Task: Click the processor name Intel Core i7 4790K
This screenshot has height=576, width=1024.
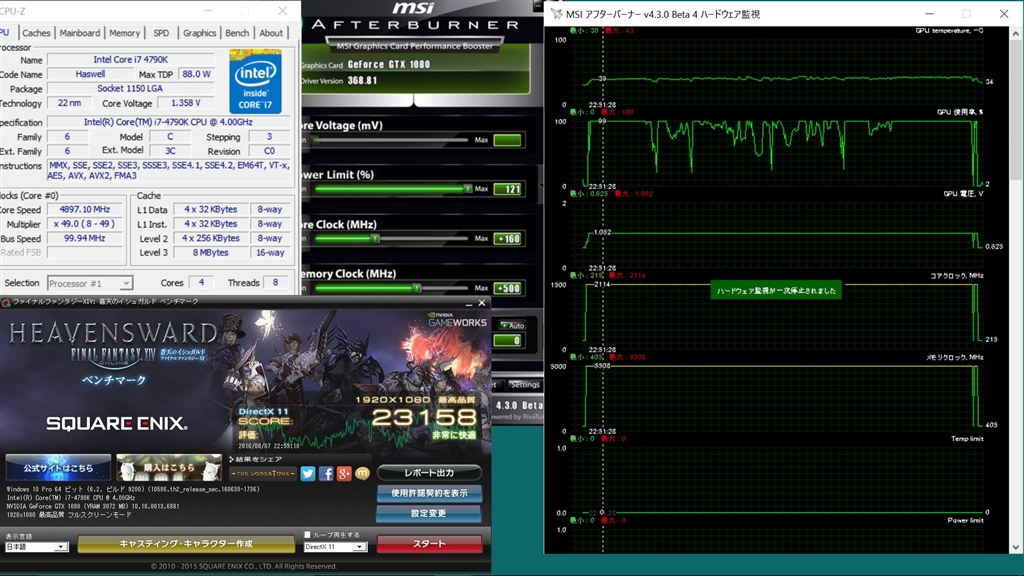Action: pyautogui.click(x=131, y=59)
